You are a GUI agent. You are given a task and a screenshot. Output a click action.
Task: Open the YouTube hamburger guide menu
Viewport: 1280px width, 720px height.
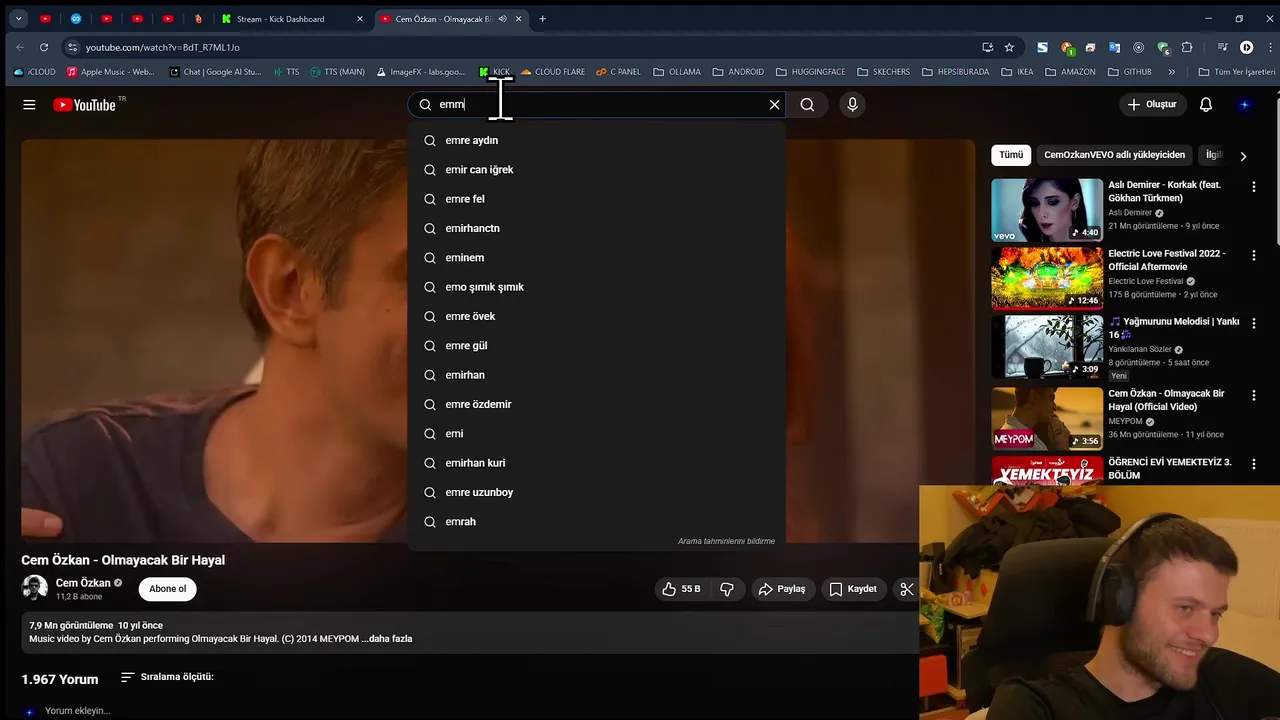pos(29,104)
